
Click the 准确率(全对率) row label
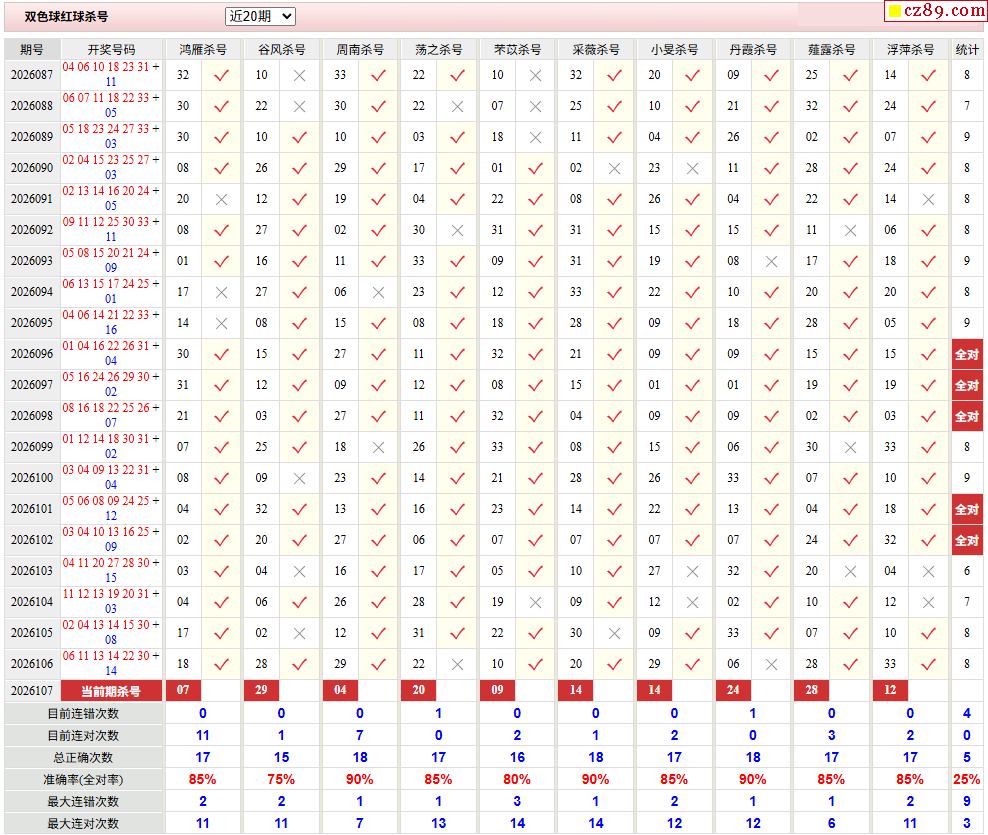pyautogui.click(x=83, y=780)
